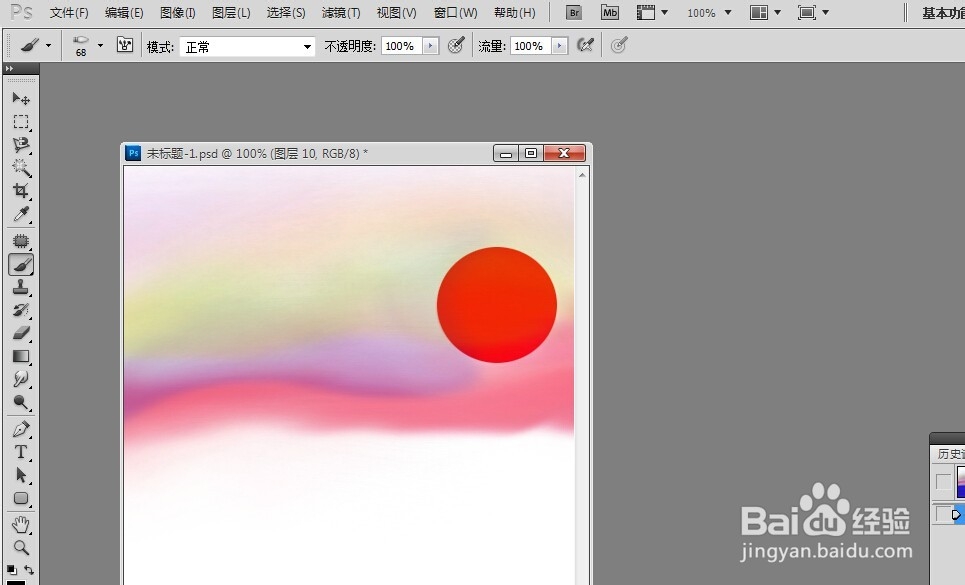The width and height of the screenshot is (965, 585).
Task: Select the Magic Wand tool
Action: 21,167
